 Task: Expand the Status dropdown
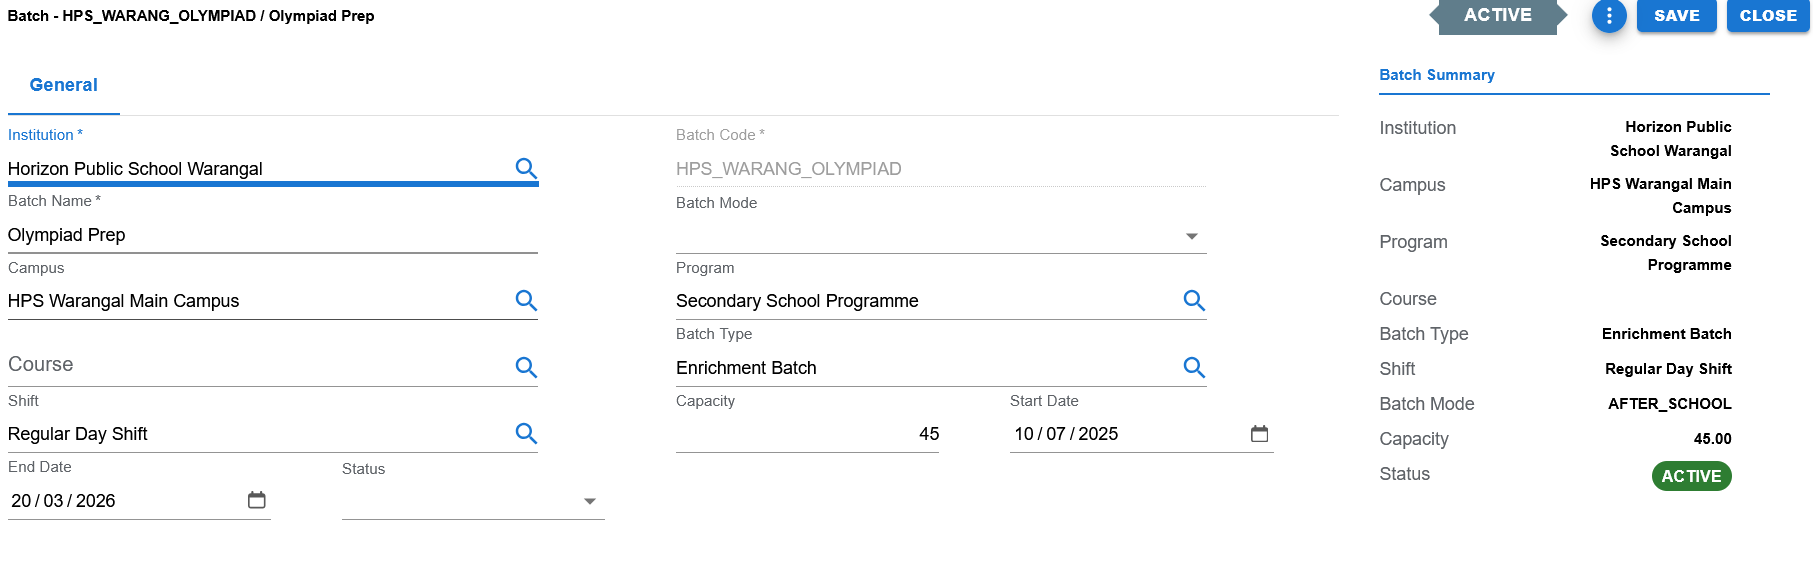(473, 502)
